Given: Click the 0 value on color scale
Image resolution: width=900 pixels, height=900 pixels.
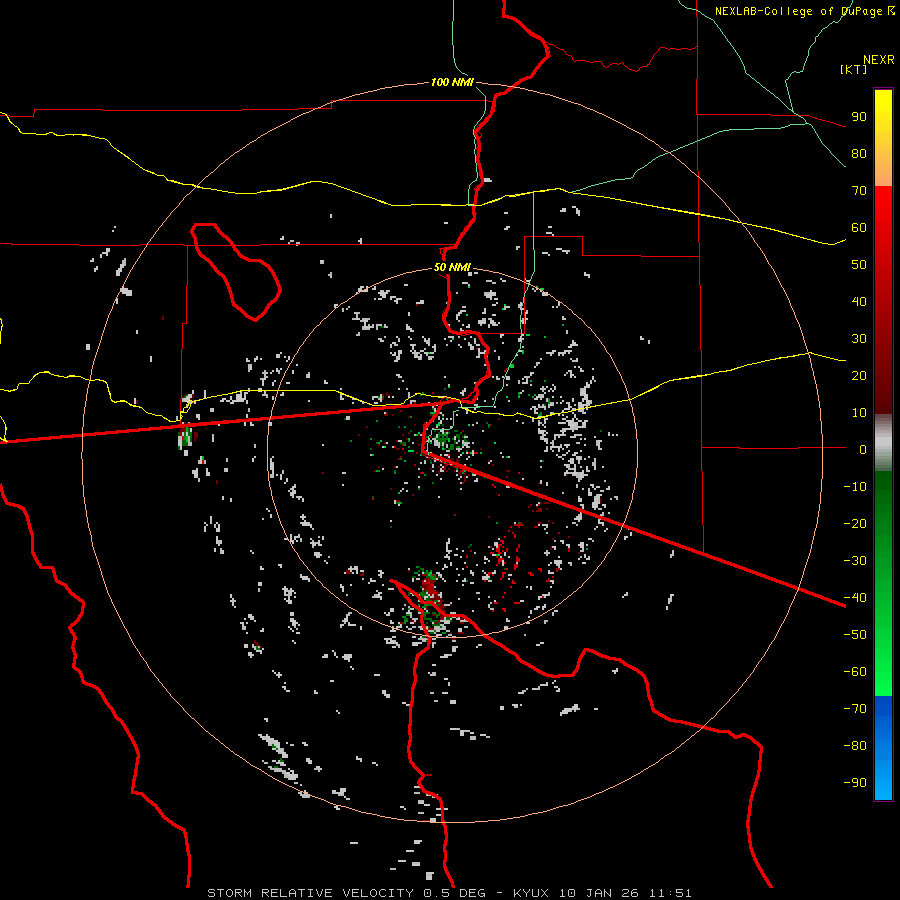Looking at the screenshot, I should click(x=863, y=449).
